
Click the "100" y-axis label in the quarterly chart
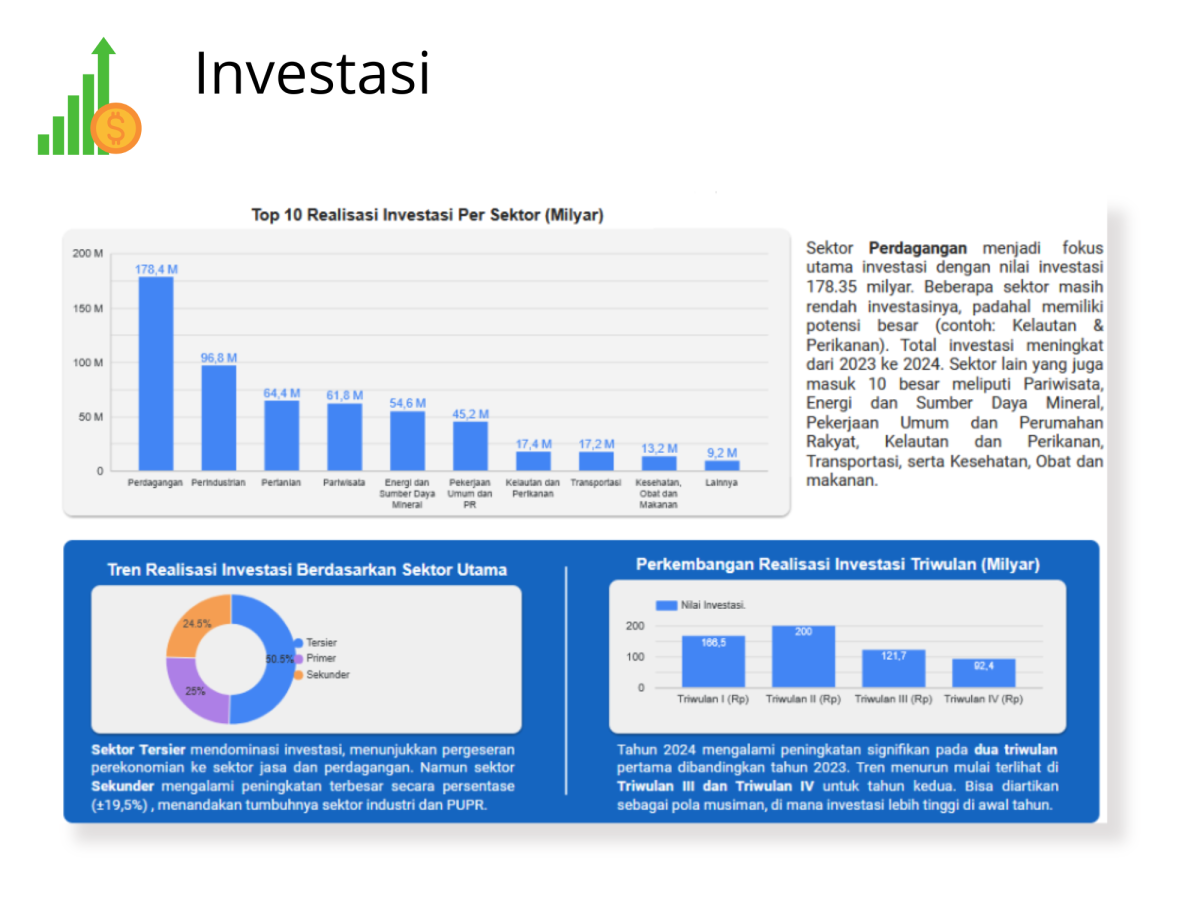(635, 657)
